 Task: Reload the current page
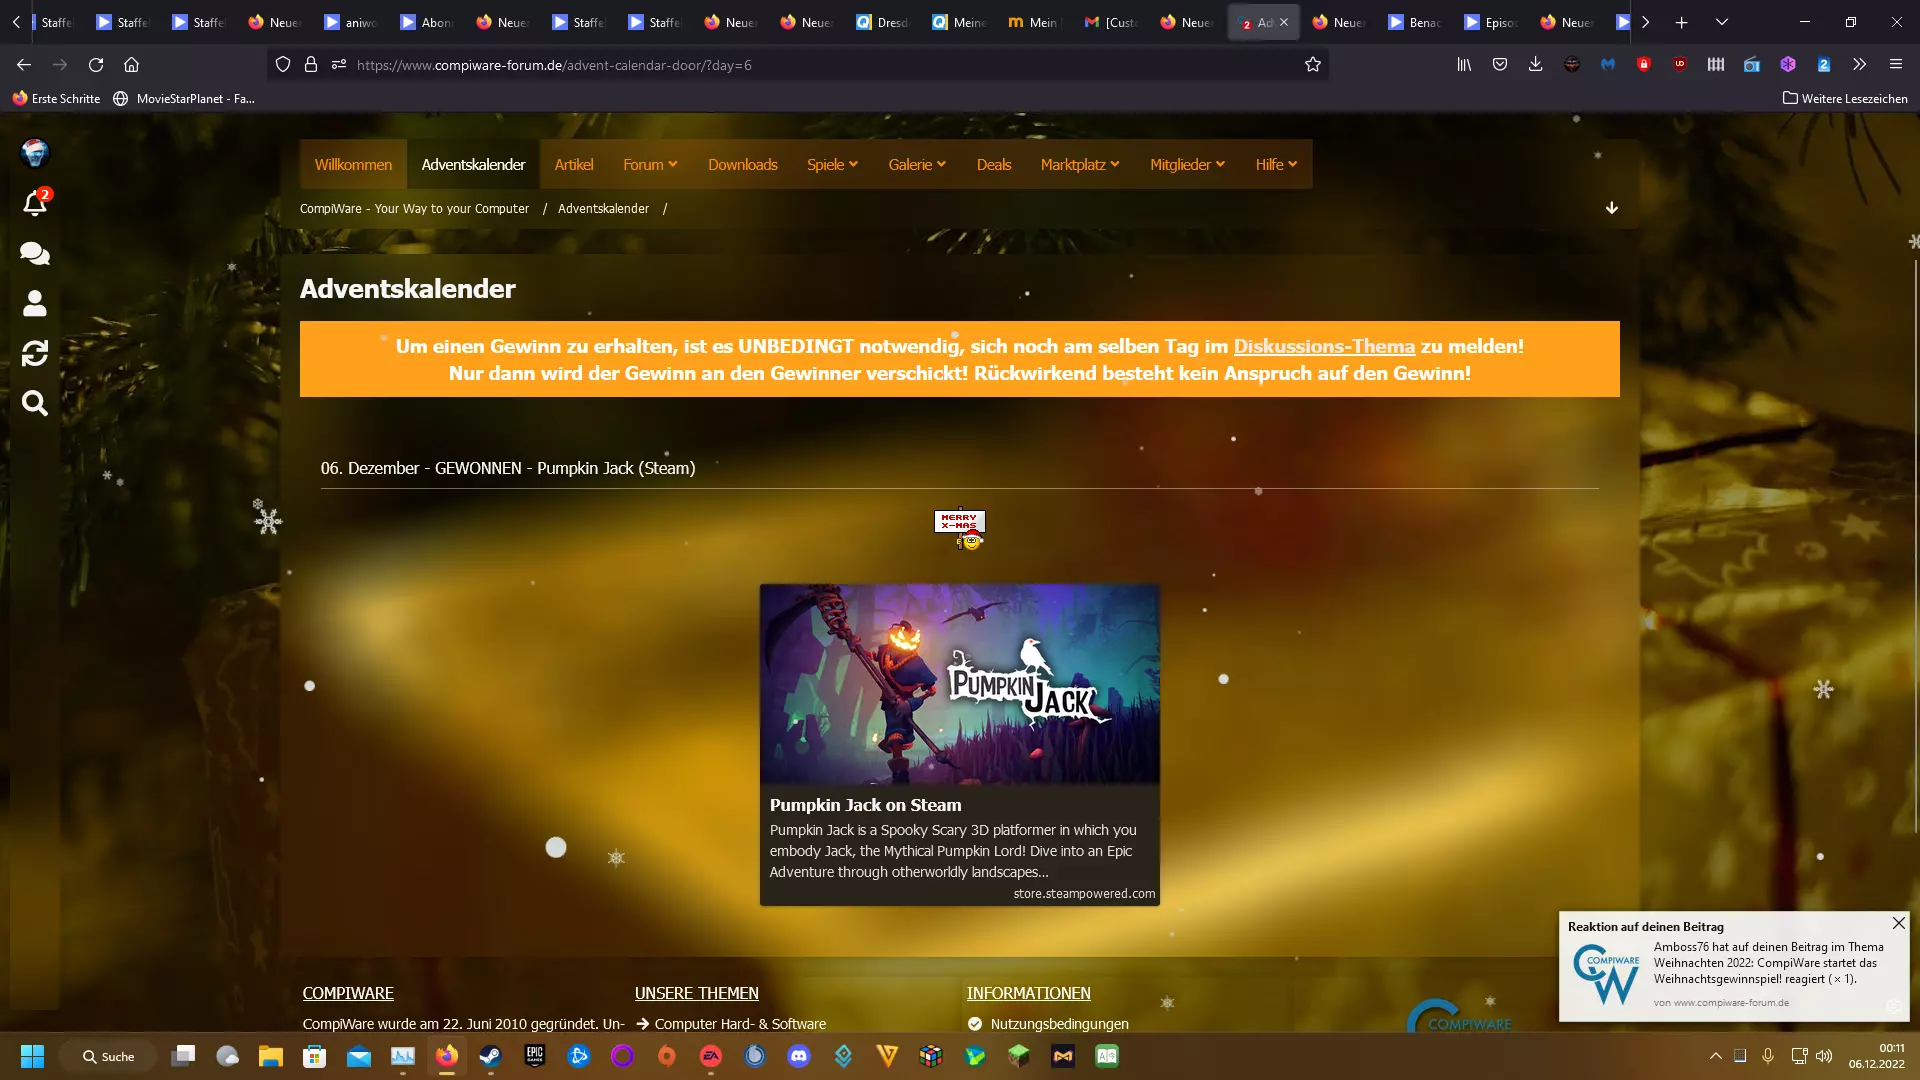96,65
